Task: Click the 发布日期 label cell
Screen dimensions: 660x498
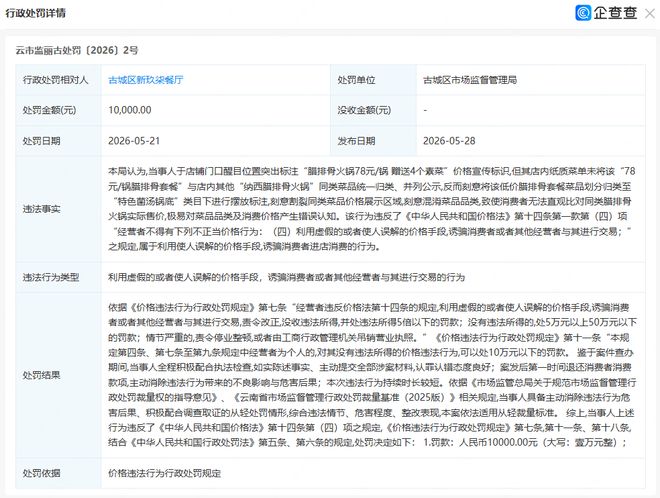Action: (373, 141)
